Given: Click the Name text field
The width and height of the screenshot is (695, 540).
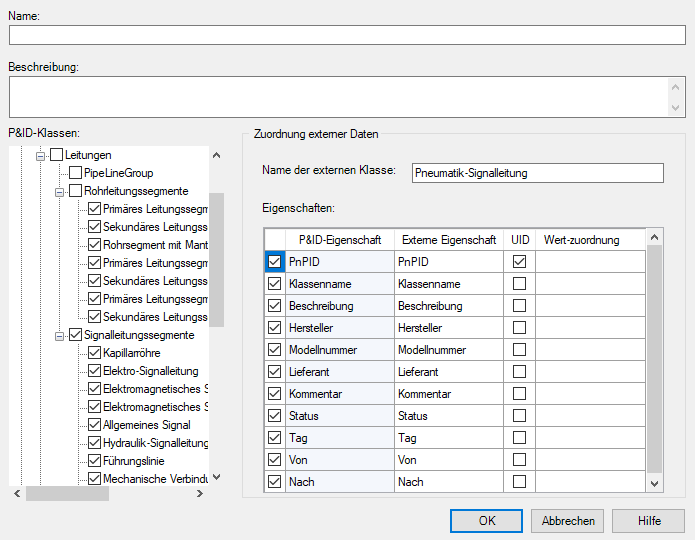Looking at the screenshot, I should point(347,35).
